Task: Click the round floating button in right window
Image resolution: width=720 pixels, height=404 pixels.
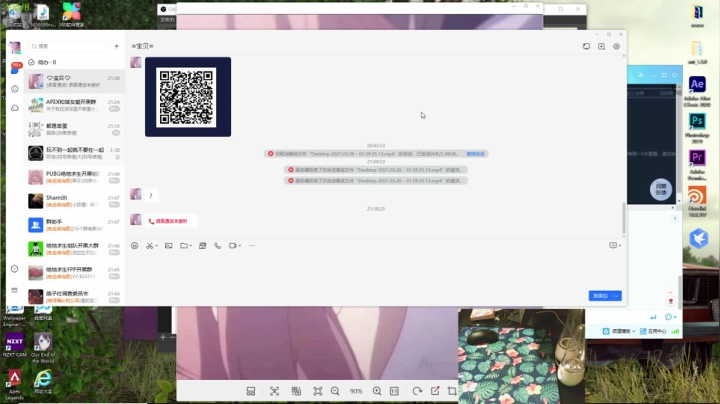Action: [x=661, y=189]
